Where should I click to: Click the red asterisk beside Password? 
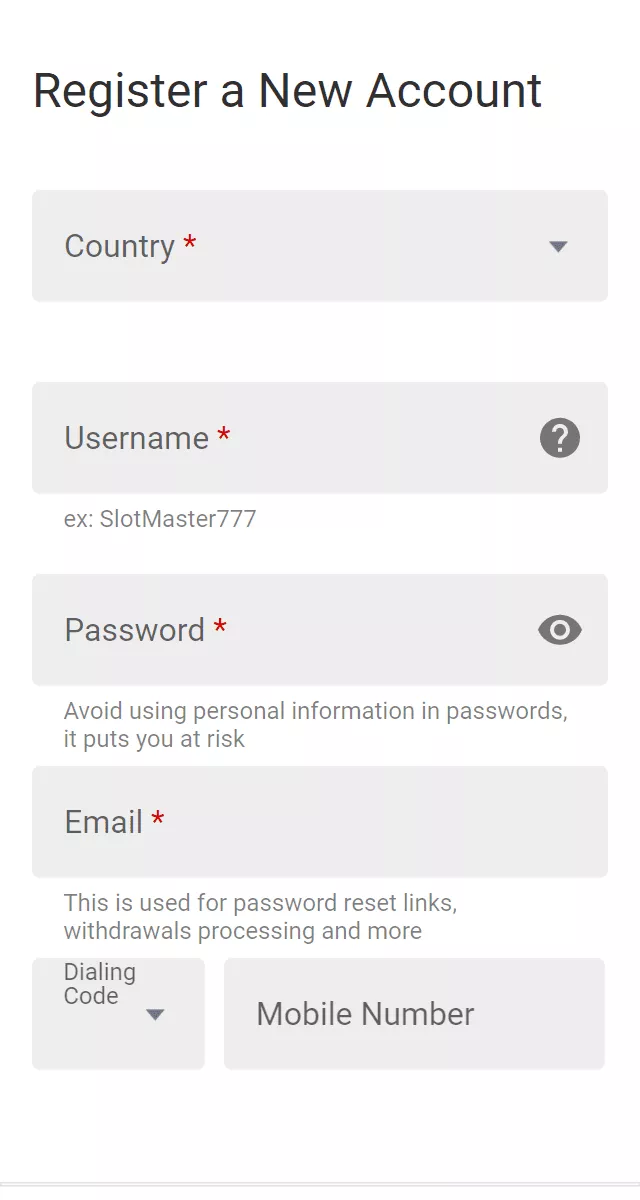click(220, 627)
